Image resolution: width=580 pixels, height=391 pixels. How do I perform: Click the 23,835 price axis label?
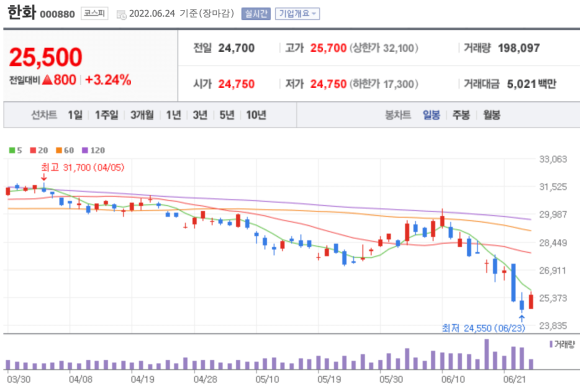(553, 326)
